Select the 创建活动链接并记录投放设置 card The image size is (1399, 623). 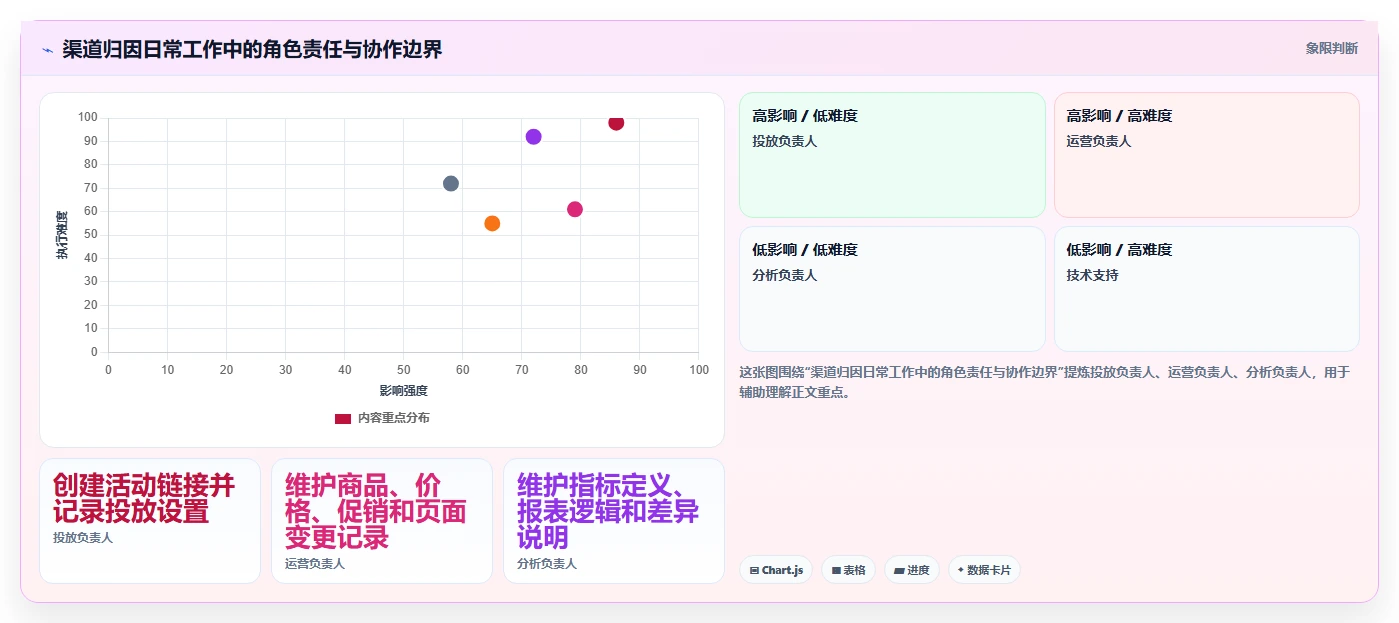coord(150,521)
